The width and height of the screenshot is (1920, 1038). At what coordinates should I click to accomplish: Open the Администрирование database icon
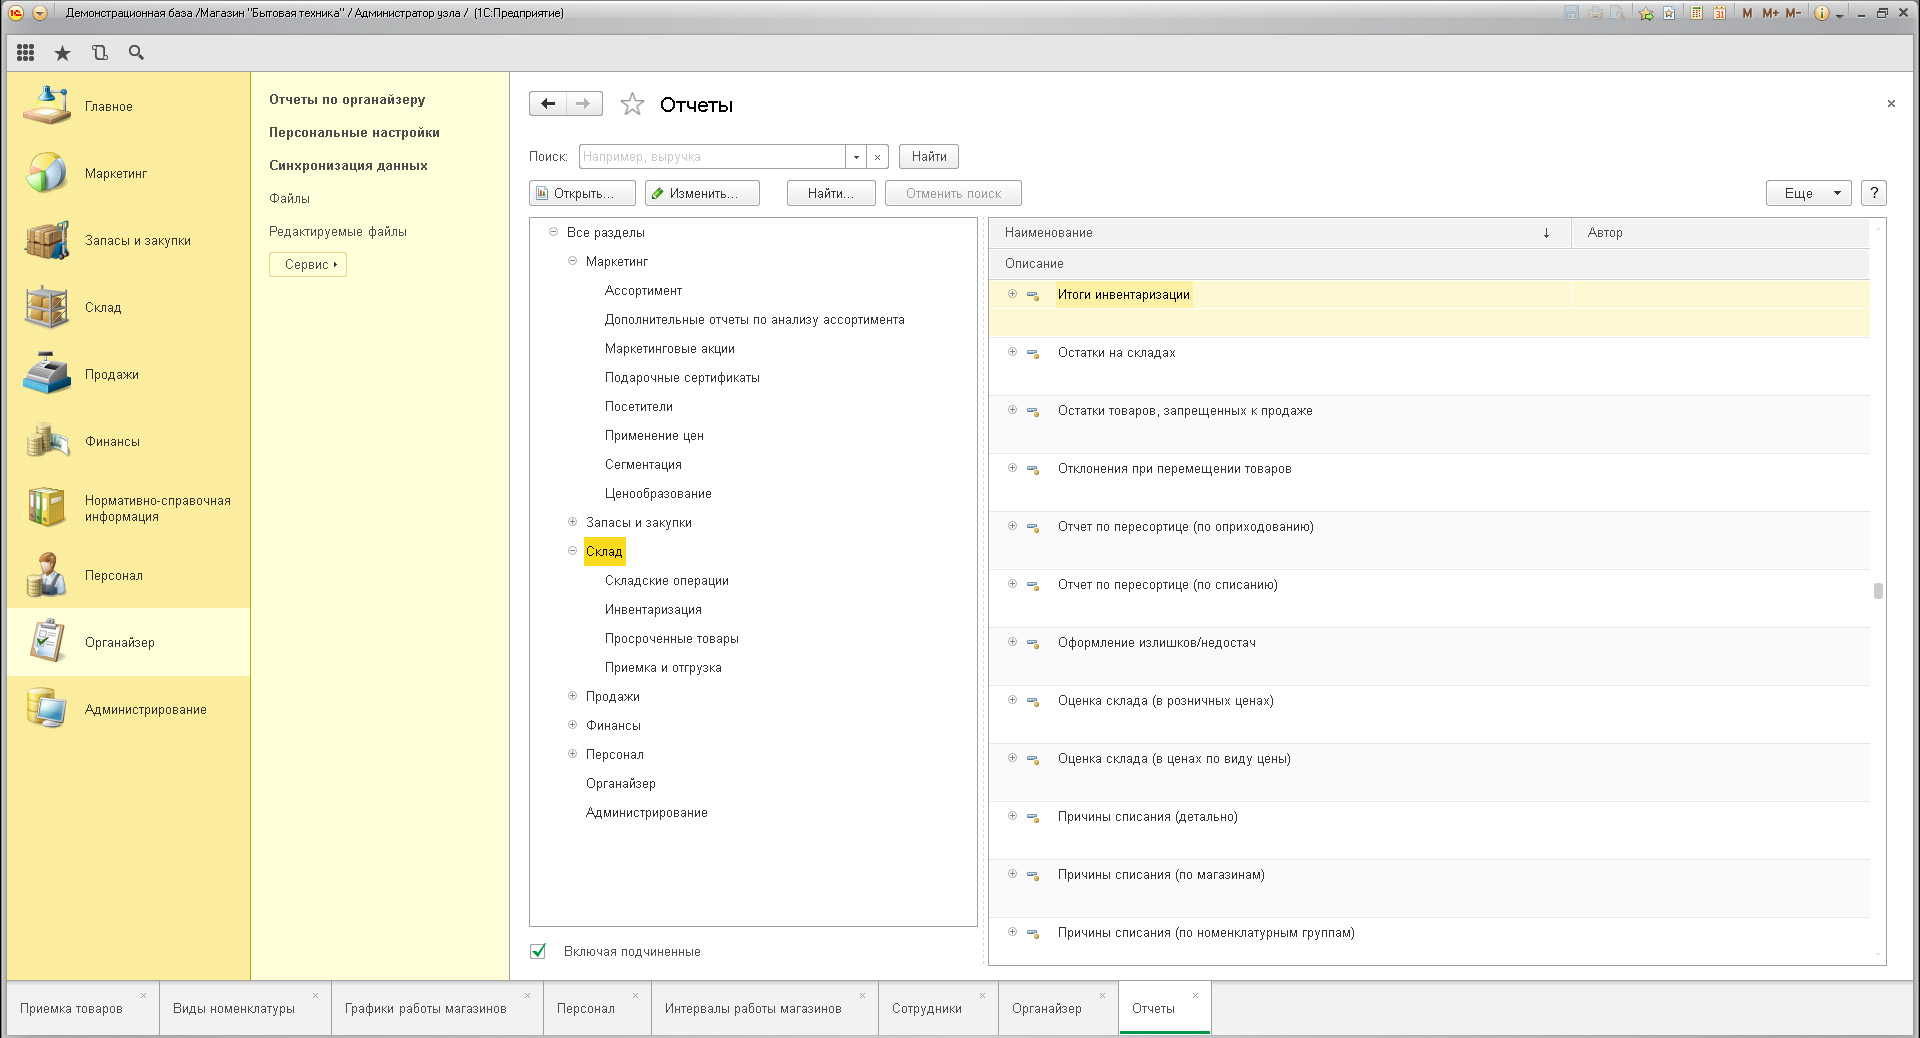47,709
